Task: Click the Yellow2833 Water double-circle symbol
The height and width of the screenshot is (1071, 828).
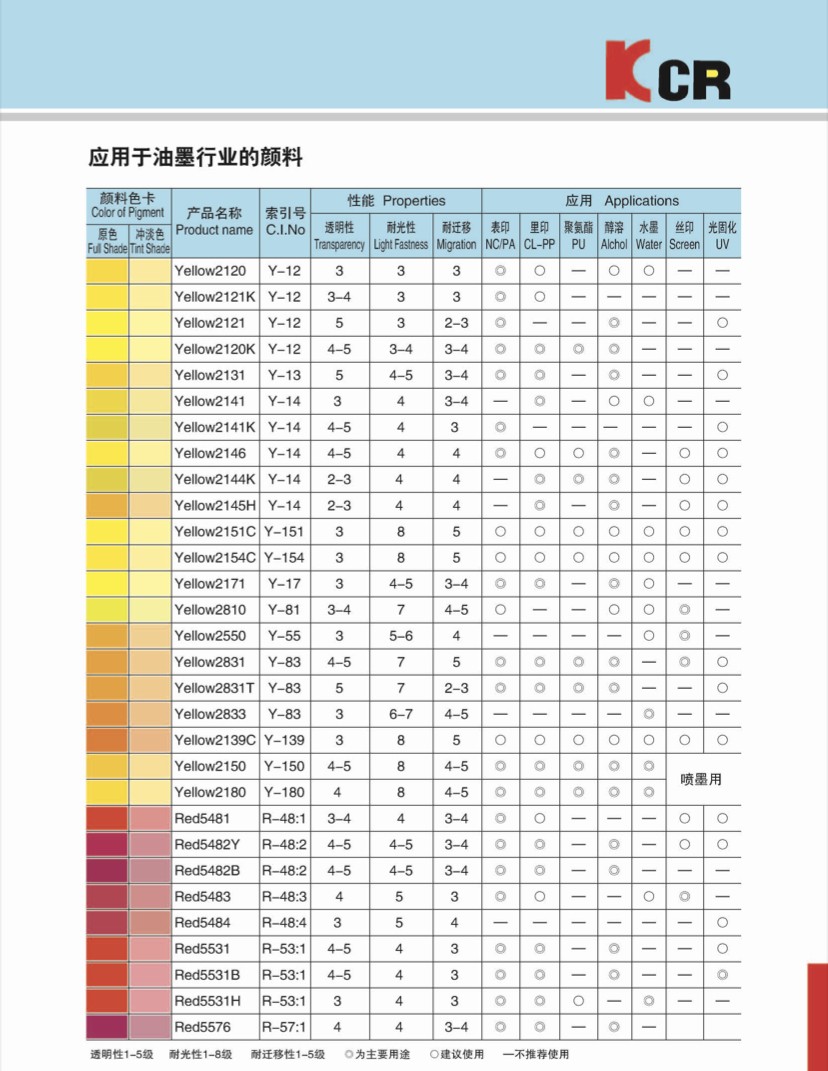Action: click(649, 713)
